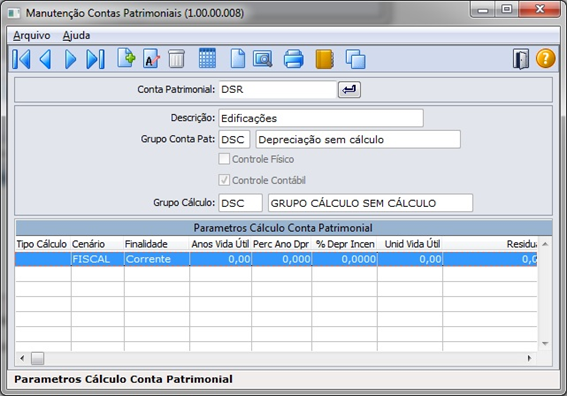Go to the next record
Viewport: 567px width, 396px height.
[x=70, y=59]
